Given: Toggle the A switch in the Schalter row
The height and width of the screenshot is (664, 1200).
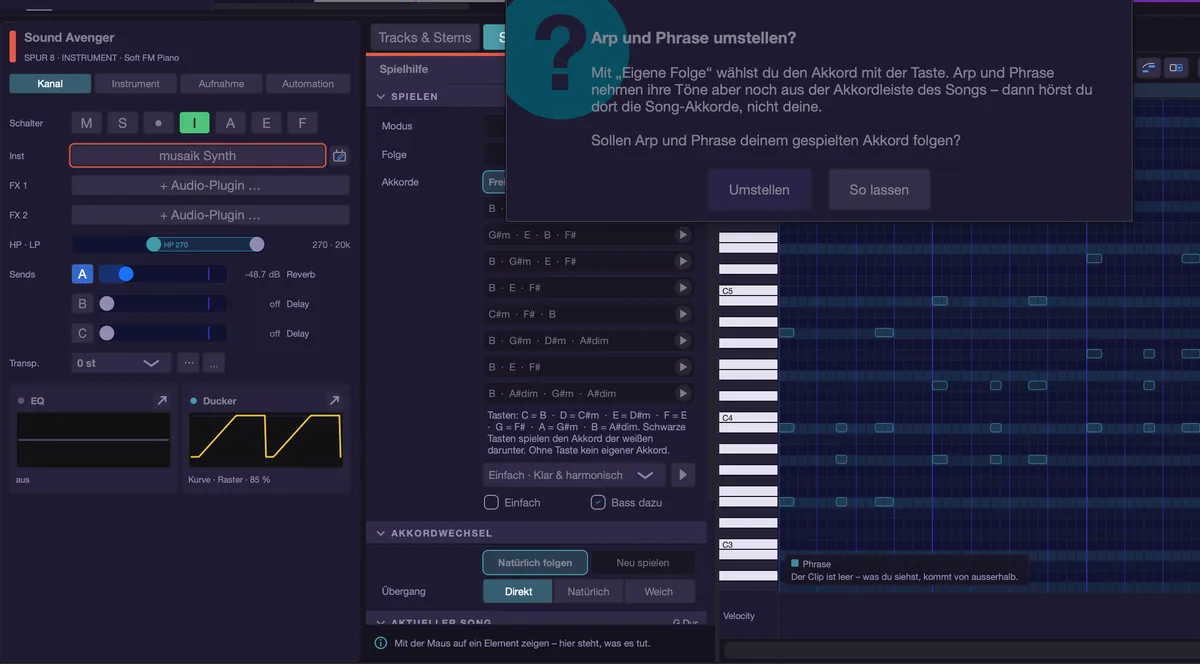Looking at the screenshot, I should [230, 123].
